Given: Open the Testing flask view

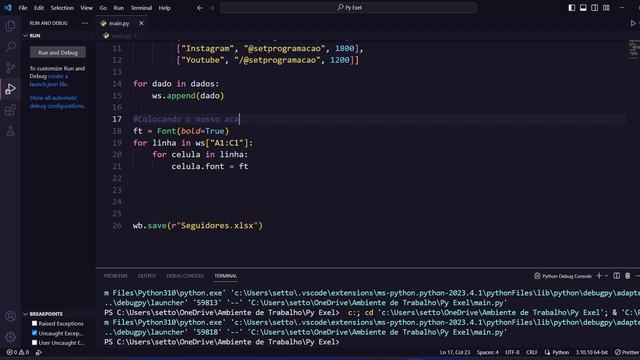Looking at the screenshot, I should coord(10,131).
